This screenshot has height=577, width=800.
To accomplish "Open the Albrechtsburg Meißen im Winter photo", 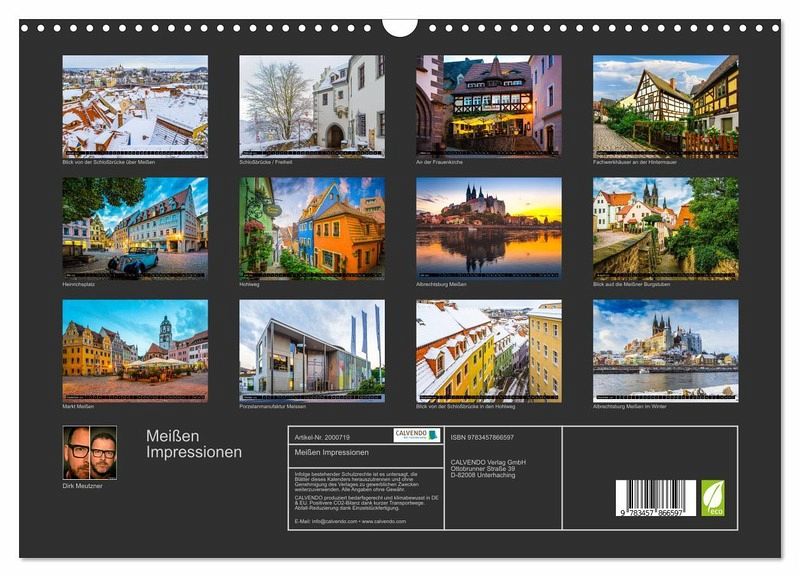I will pos(666,350).
